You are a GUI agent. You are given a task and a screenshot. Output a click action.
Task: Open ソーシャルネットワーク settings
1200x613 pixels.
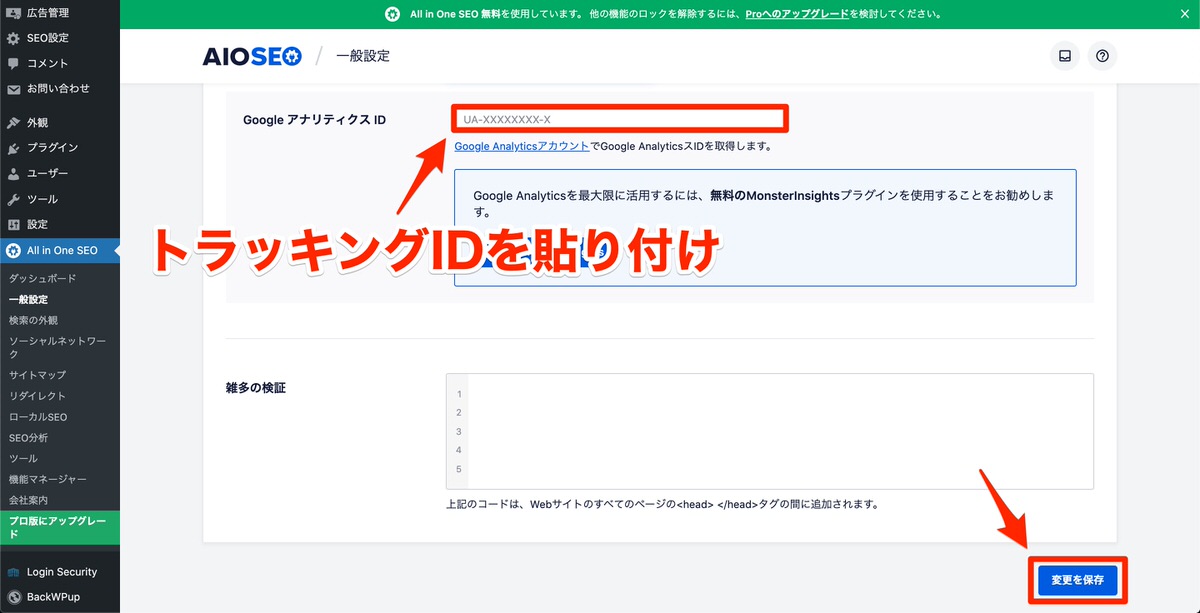(x=57, y=347)
